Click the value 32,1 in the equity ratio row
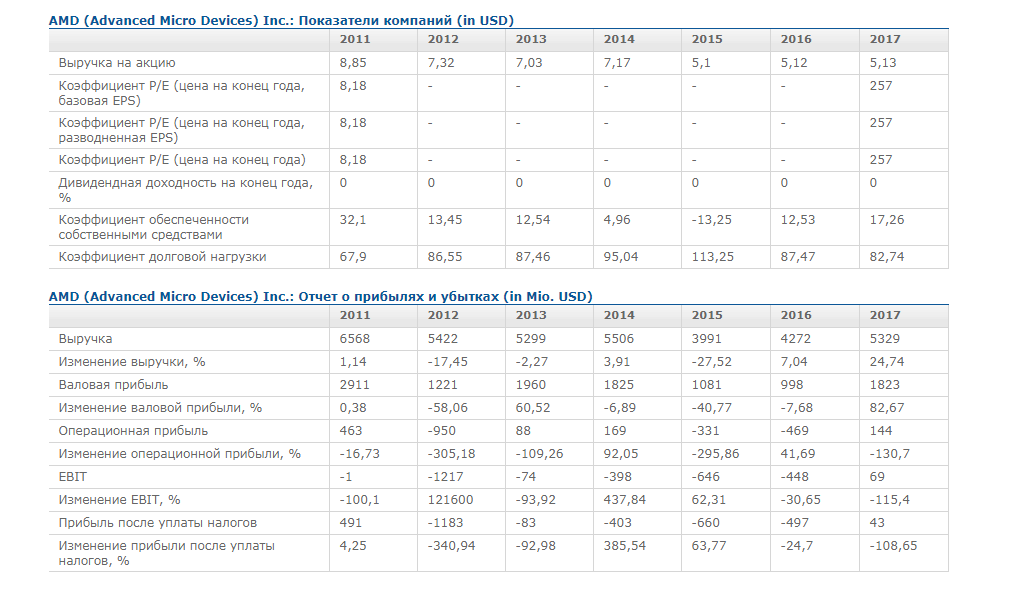 point(353,220)
